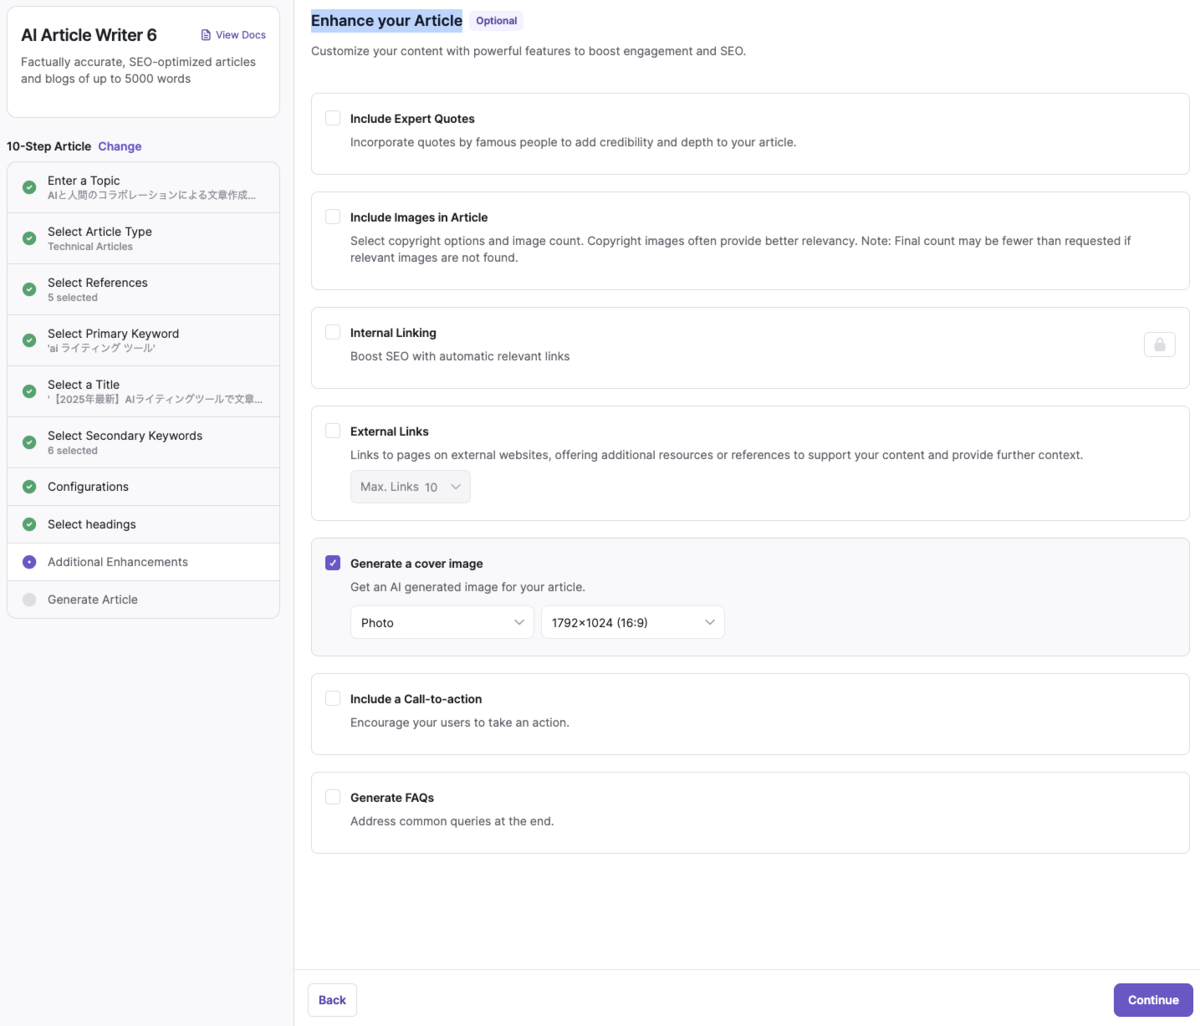Uncheck Generate a cover image checkbox
Viewport: 1200px width, 1026px height.
[333, 563]
